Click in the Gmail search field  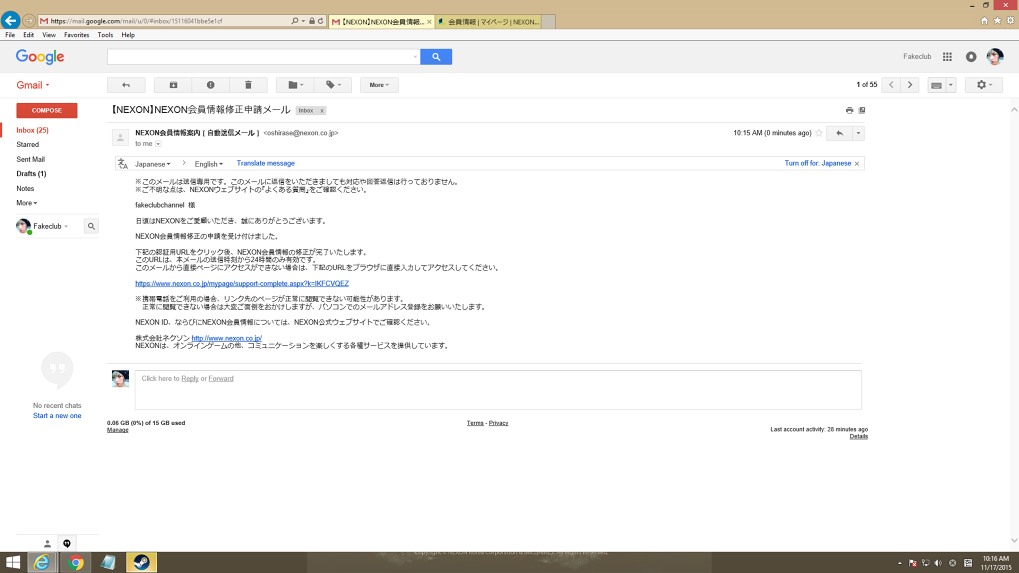click(x=263, y=57)
